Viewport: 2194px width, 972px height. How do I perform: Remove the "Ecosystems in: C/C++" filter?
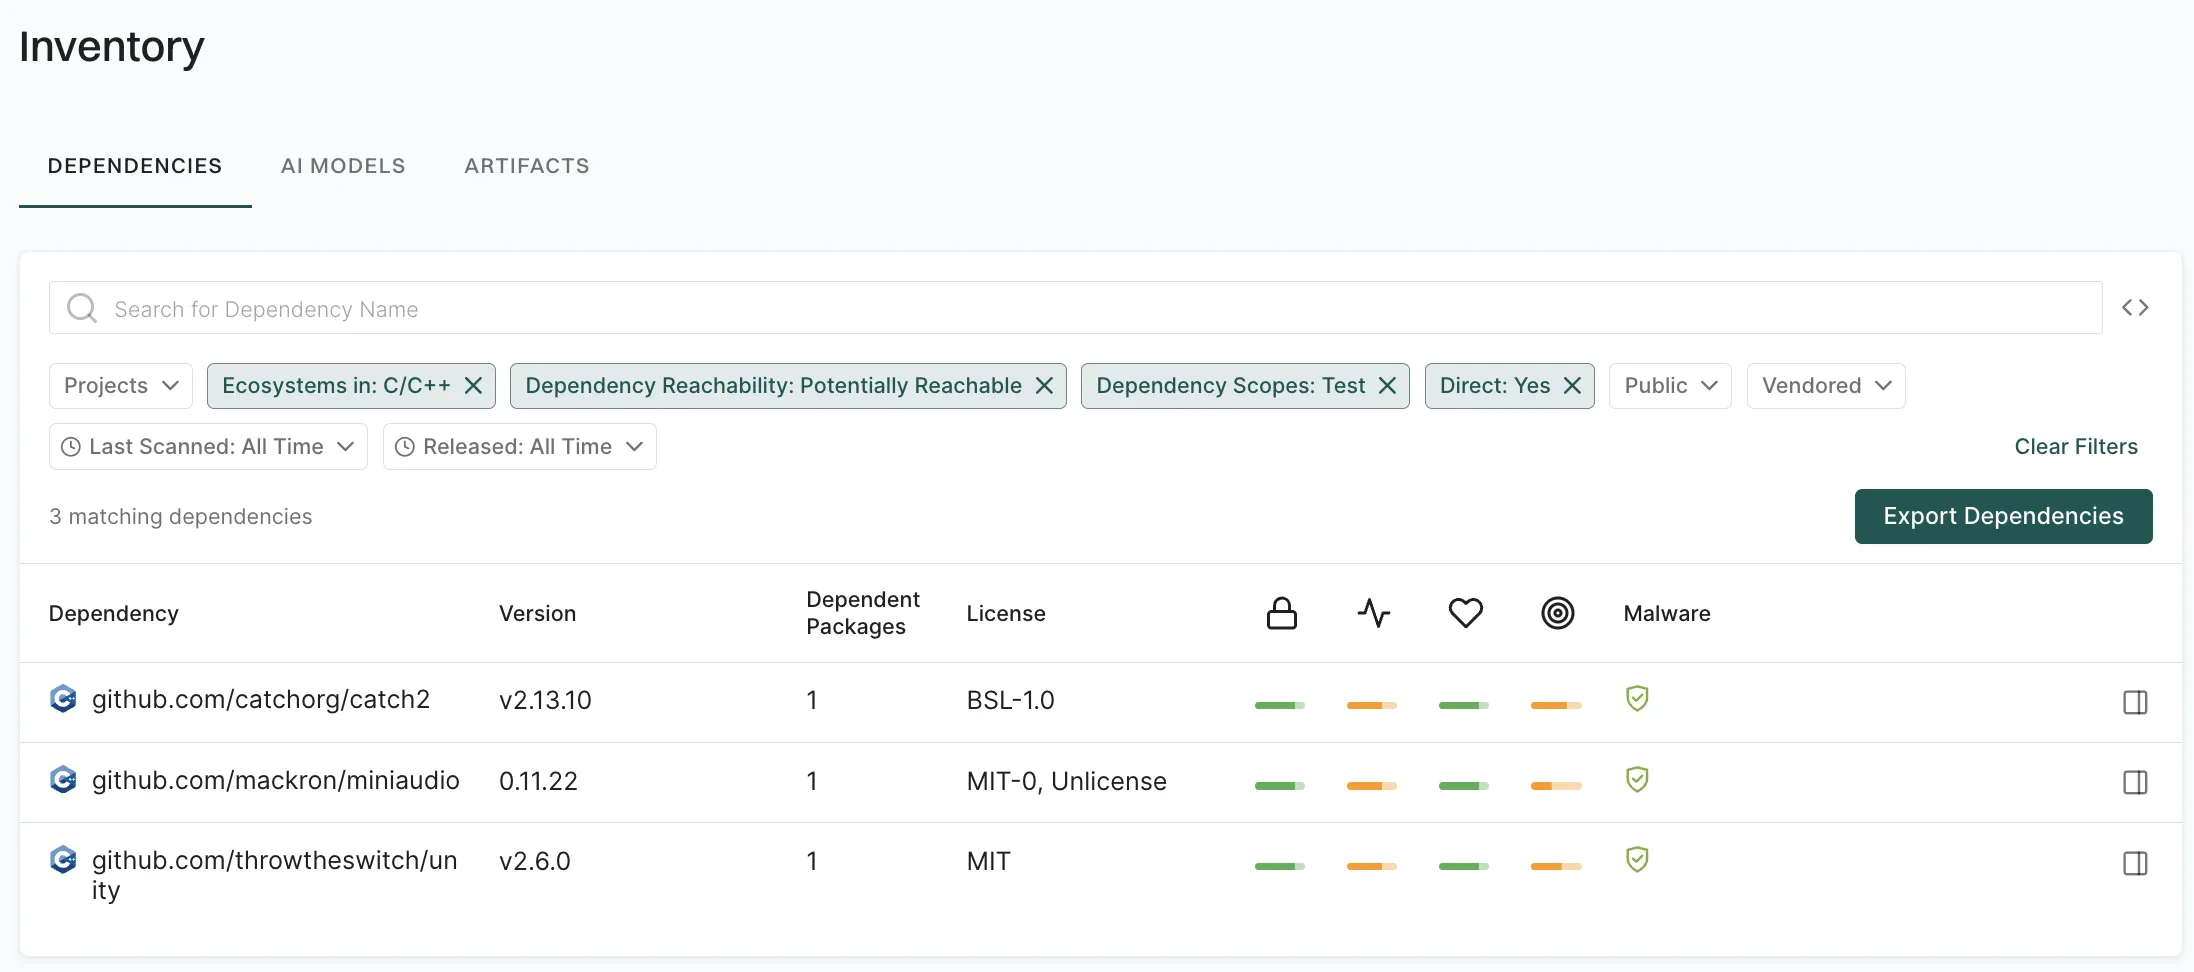click(474, 385)
